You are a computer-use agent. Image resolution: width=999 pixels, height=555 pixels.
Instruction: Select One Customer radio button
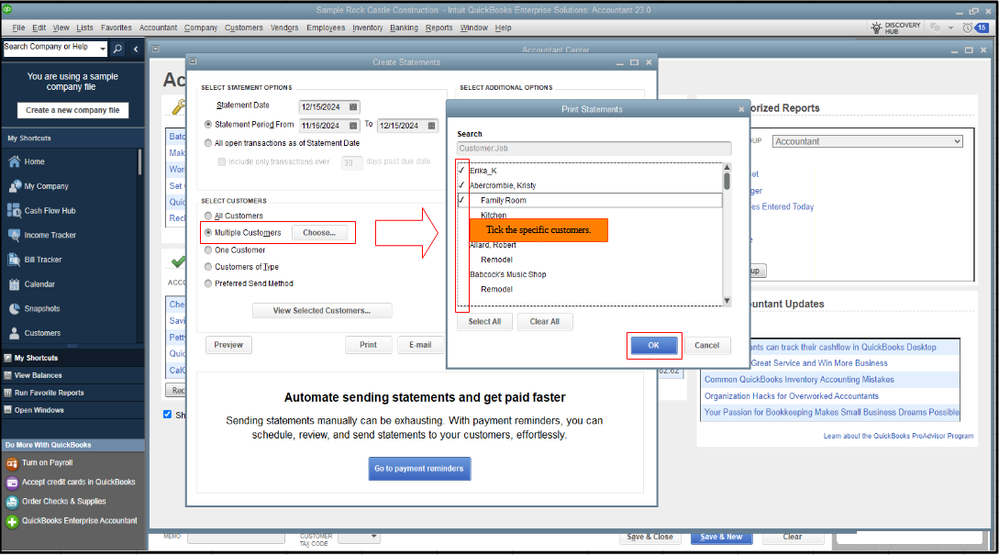pos(208,250)
